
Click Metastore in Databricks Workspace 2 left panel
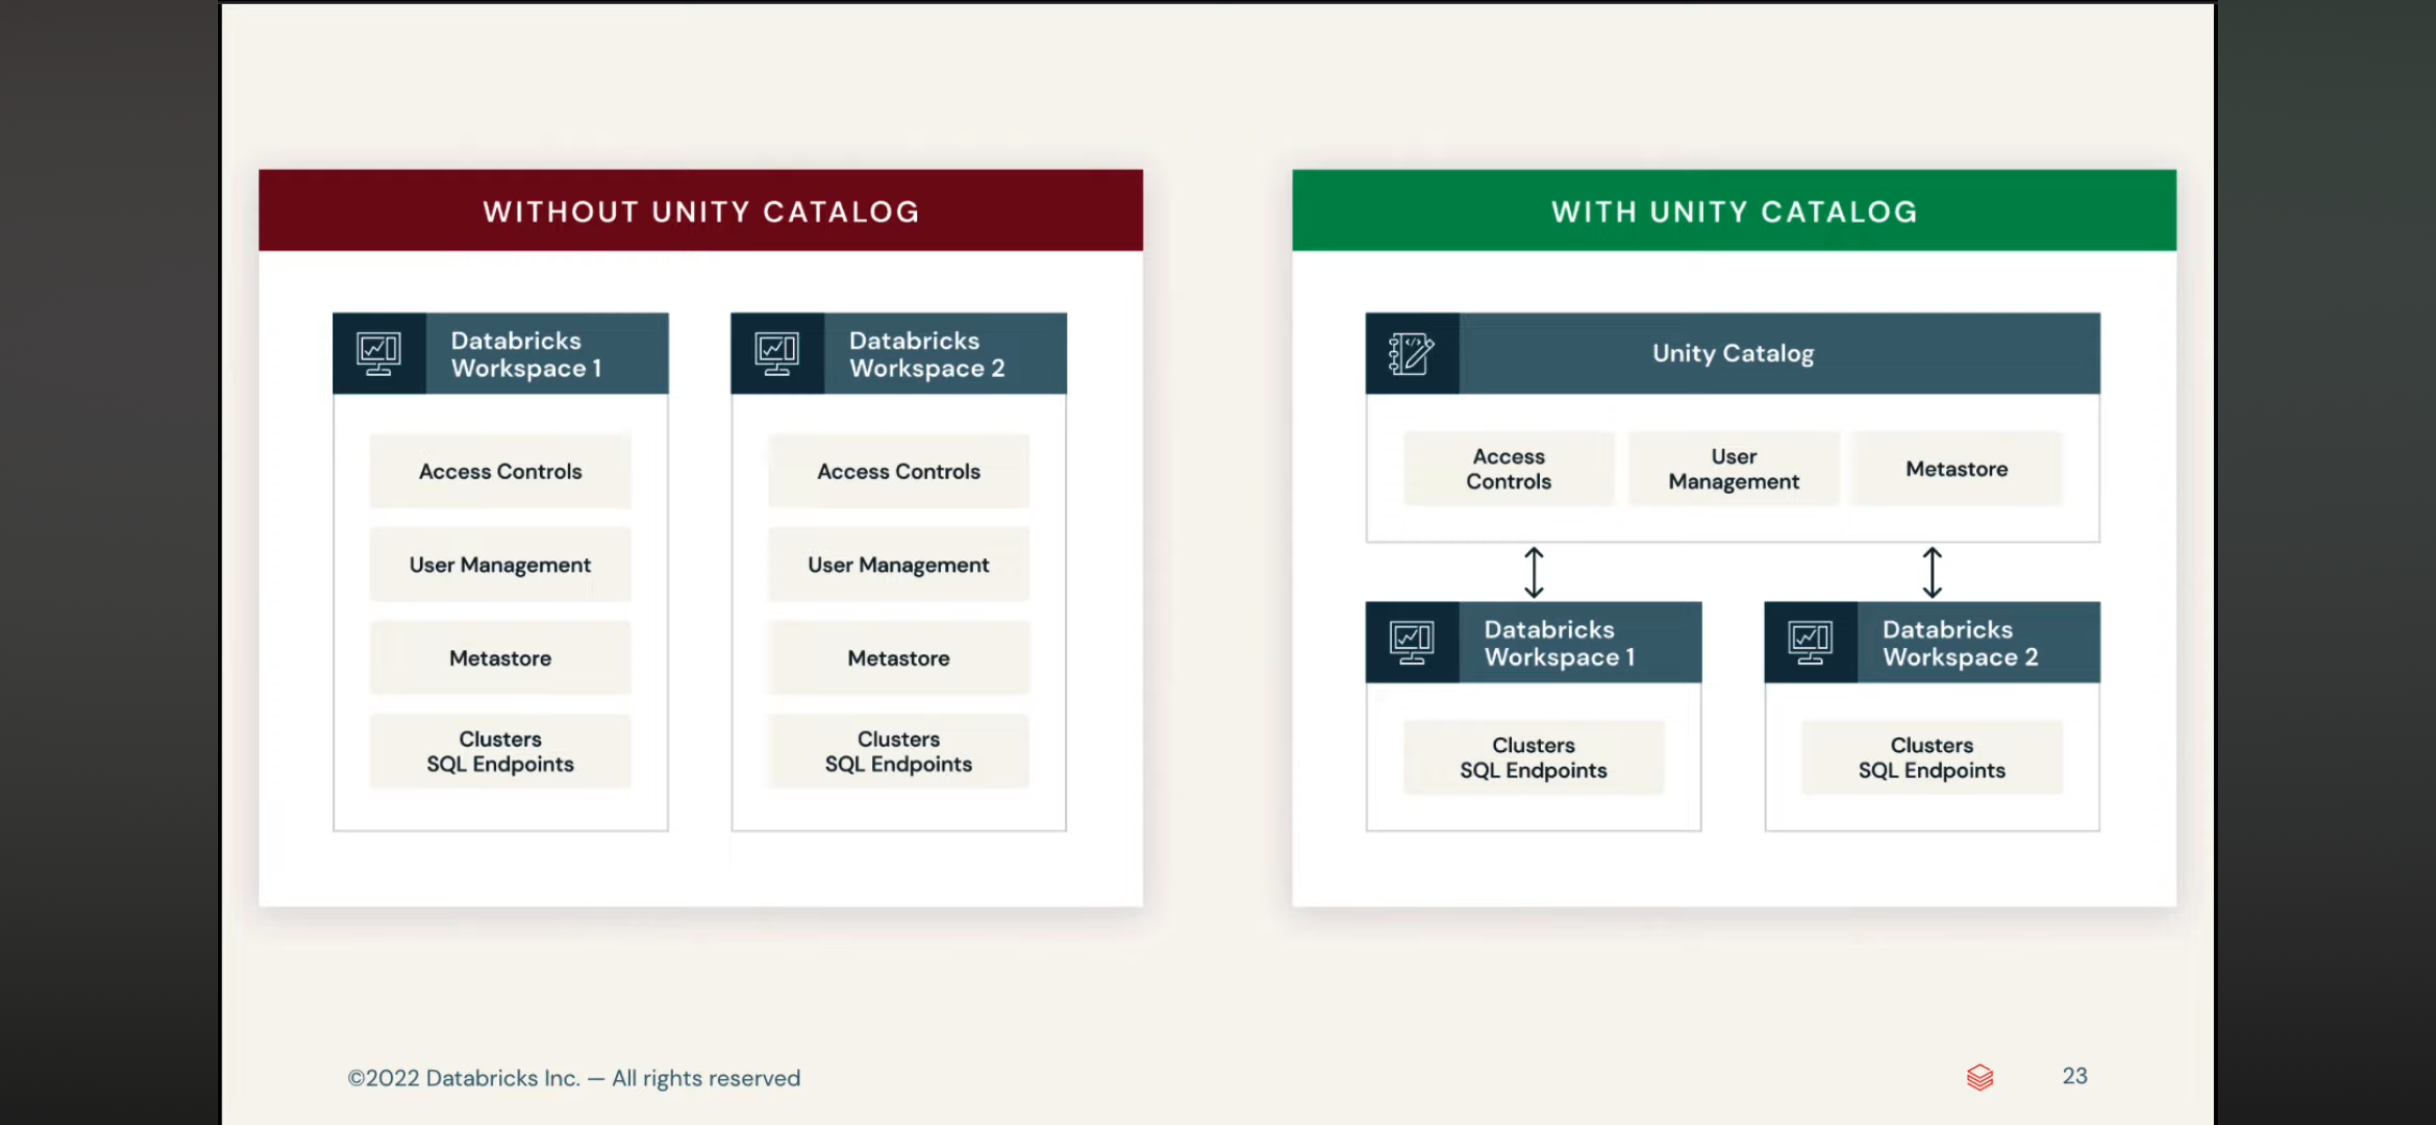[x=898, y=656]
